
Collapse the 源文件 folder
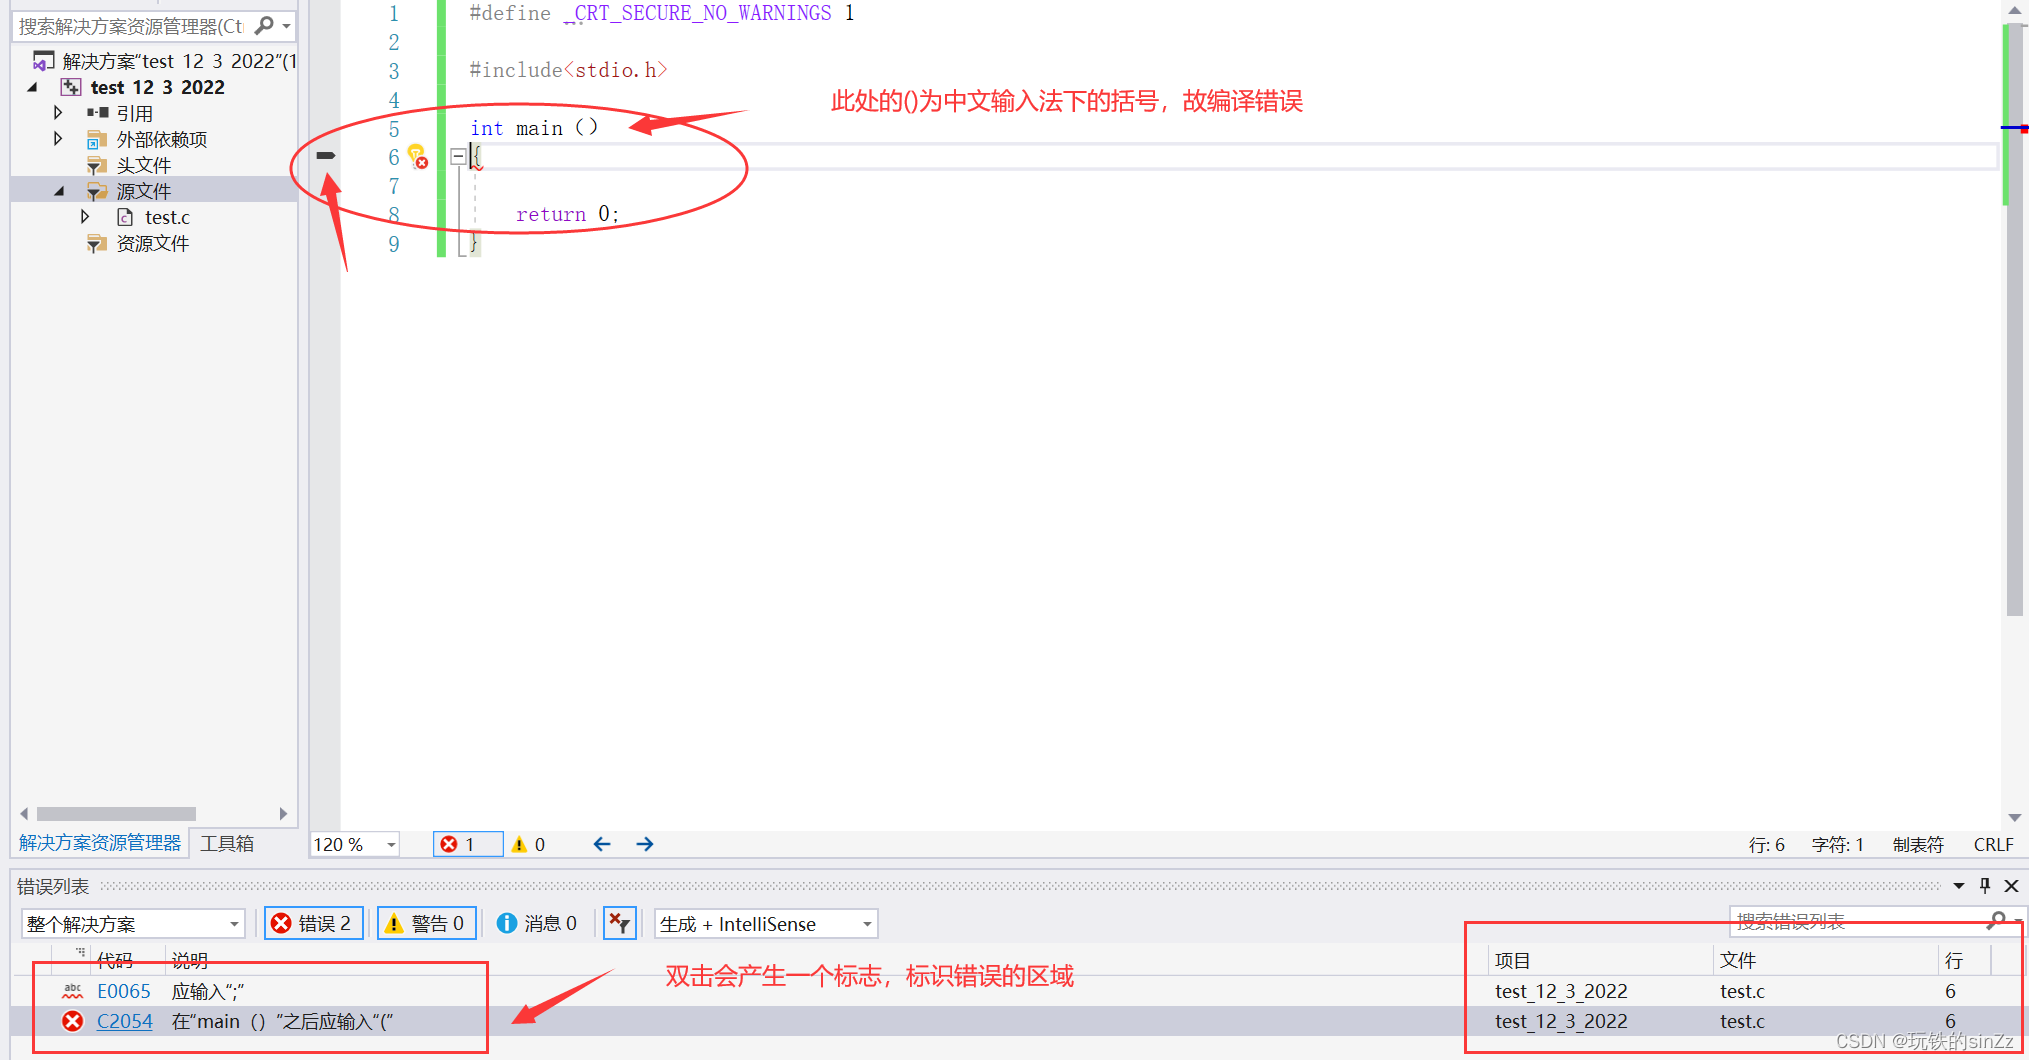(x=59, y=191)
